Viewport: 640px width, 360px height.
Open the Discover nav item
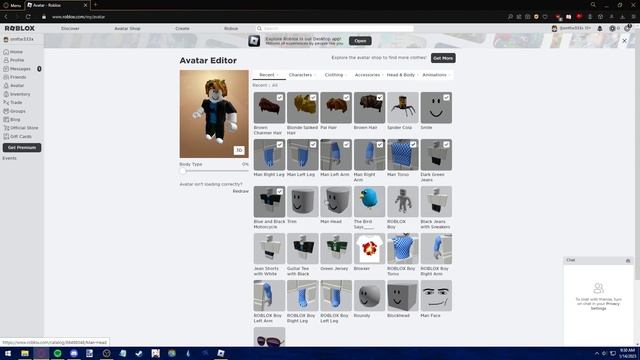[70, 29]
